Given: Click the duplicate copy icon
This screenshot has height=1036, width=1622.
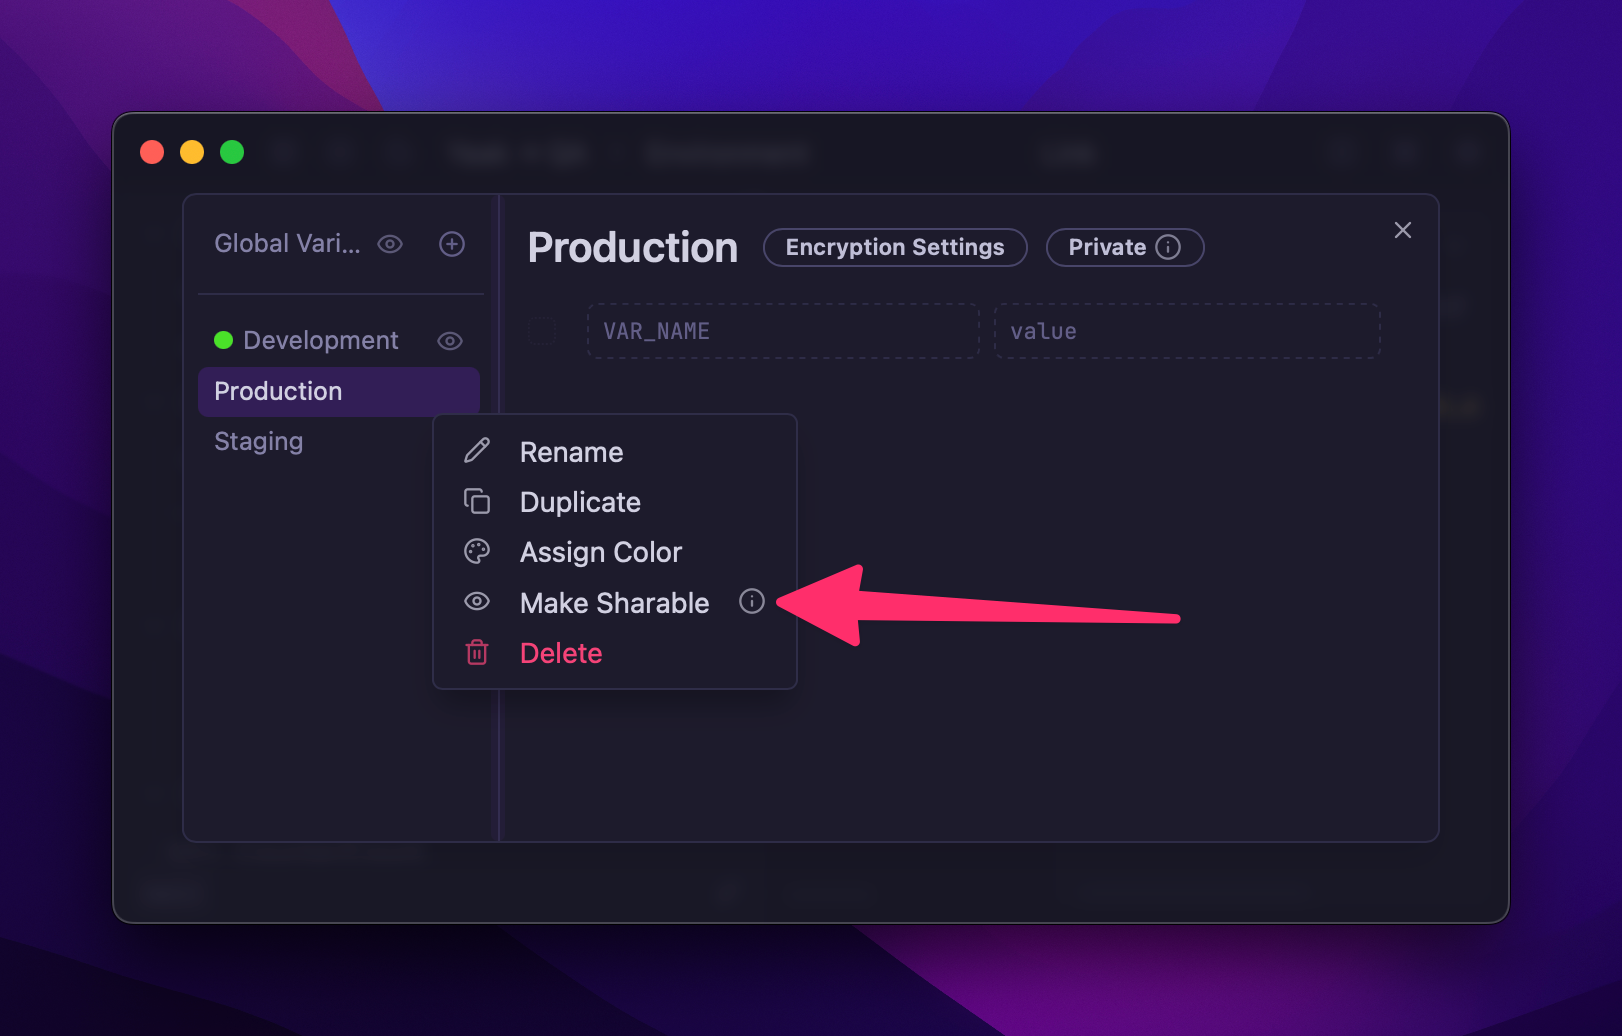Looking at the screenshot, I should (477, 501).
